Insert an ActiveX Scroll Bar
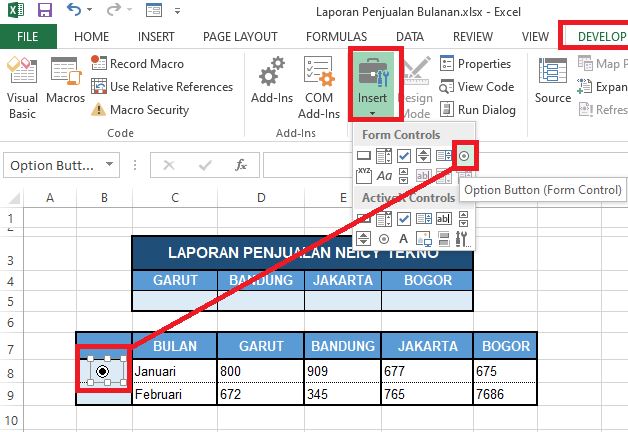Viewport: 628px width, 432px height. click(x=463, y=219)
